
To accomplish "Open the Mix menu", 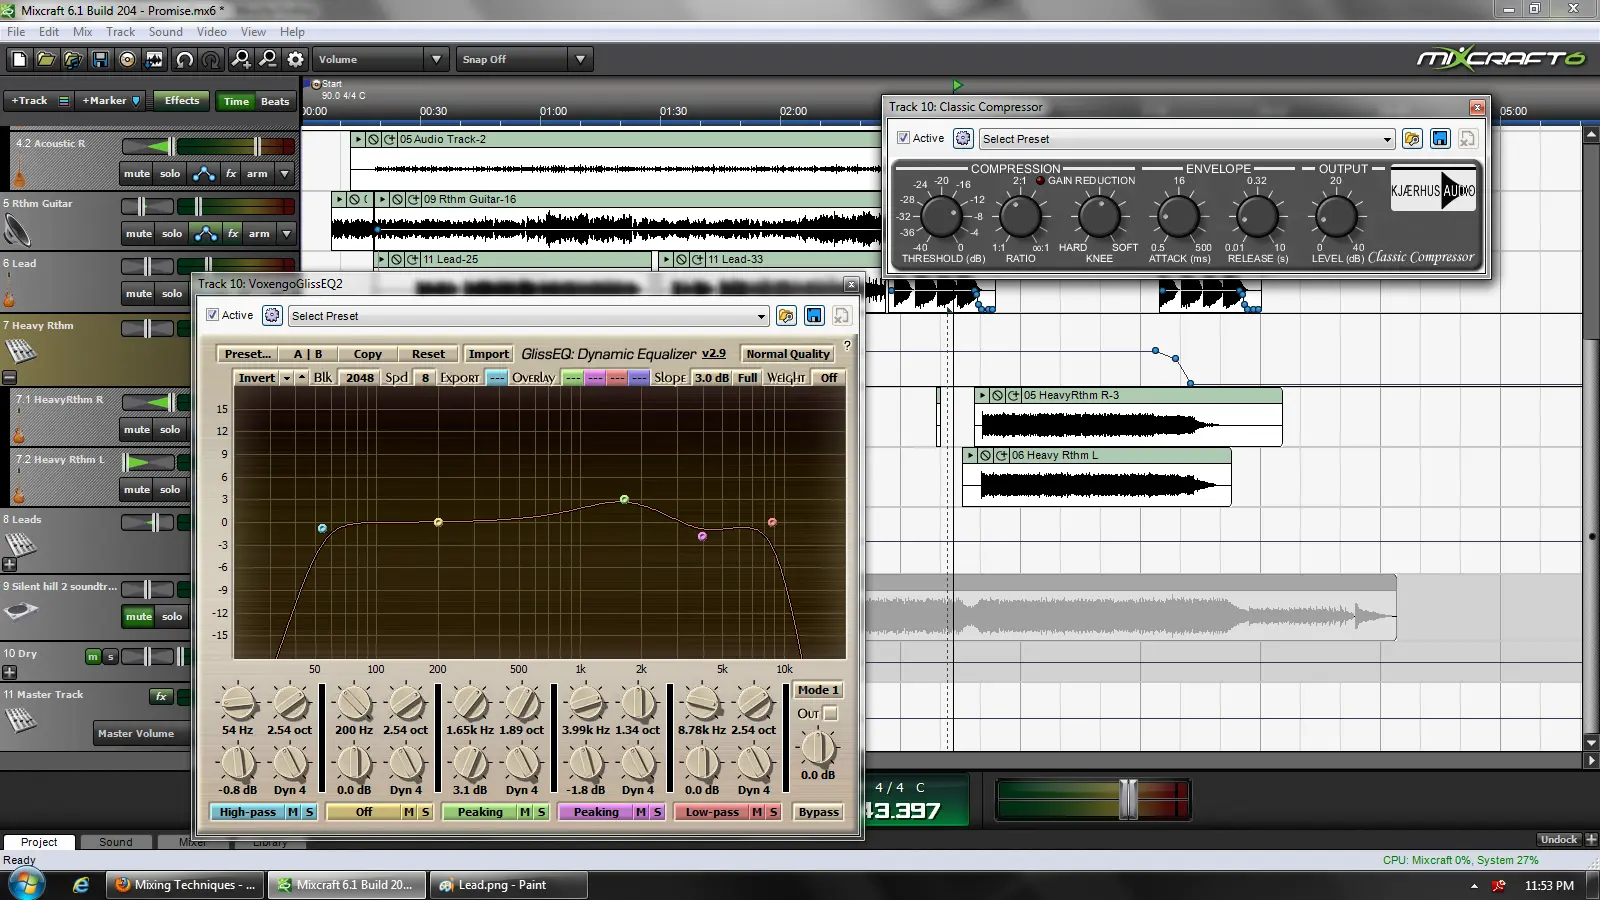I will [83, 32].
